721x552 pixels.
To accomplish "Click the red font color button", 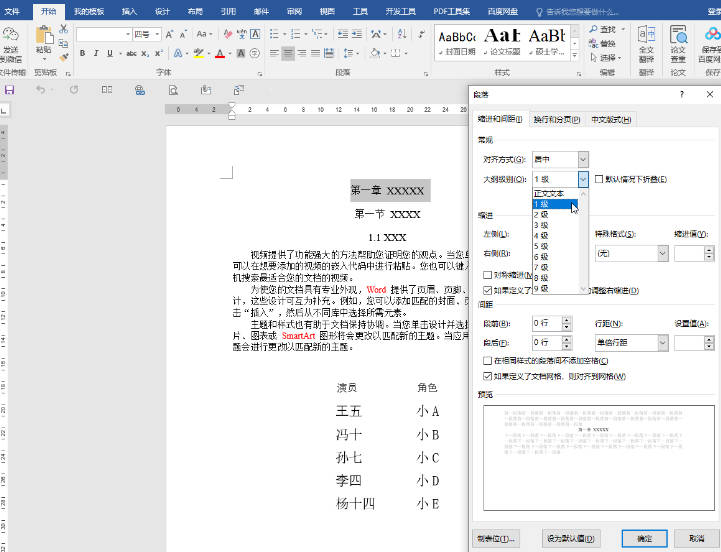I will click(x=220, y=53).
